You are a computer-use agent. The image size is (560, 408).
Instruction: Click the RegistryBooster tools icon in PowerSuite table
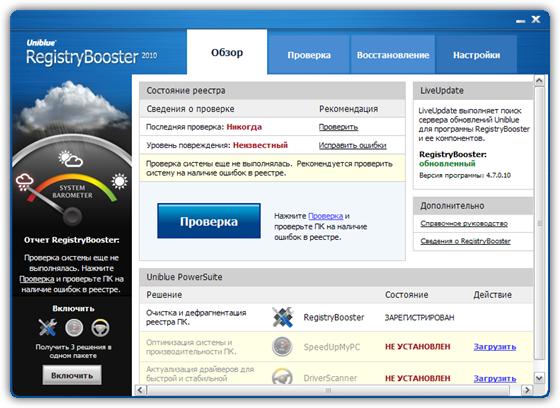pyautogui.click(x=282, y=317)
